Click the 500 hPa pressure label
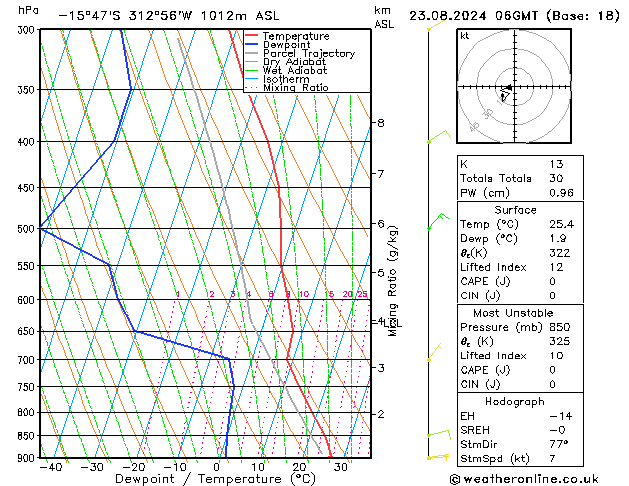The image size is (629, 486). pyautogui.click(x=28, y=229)
